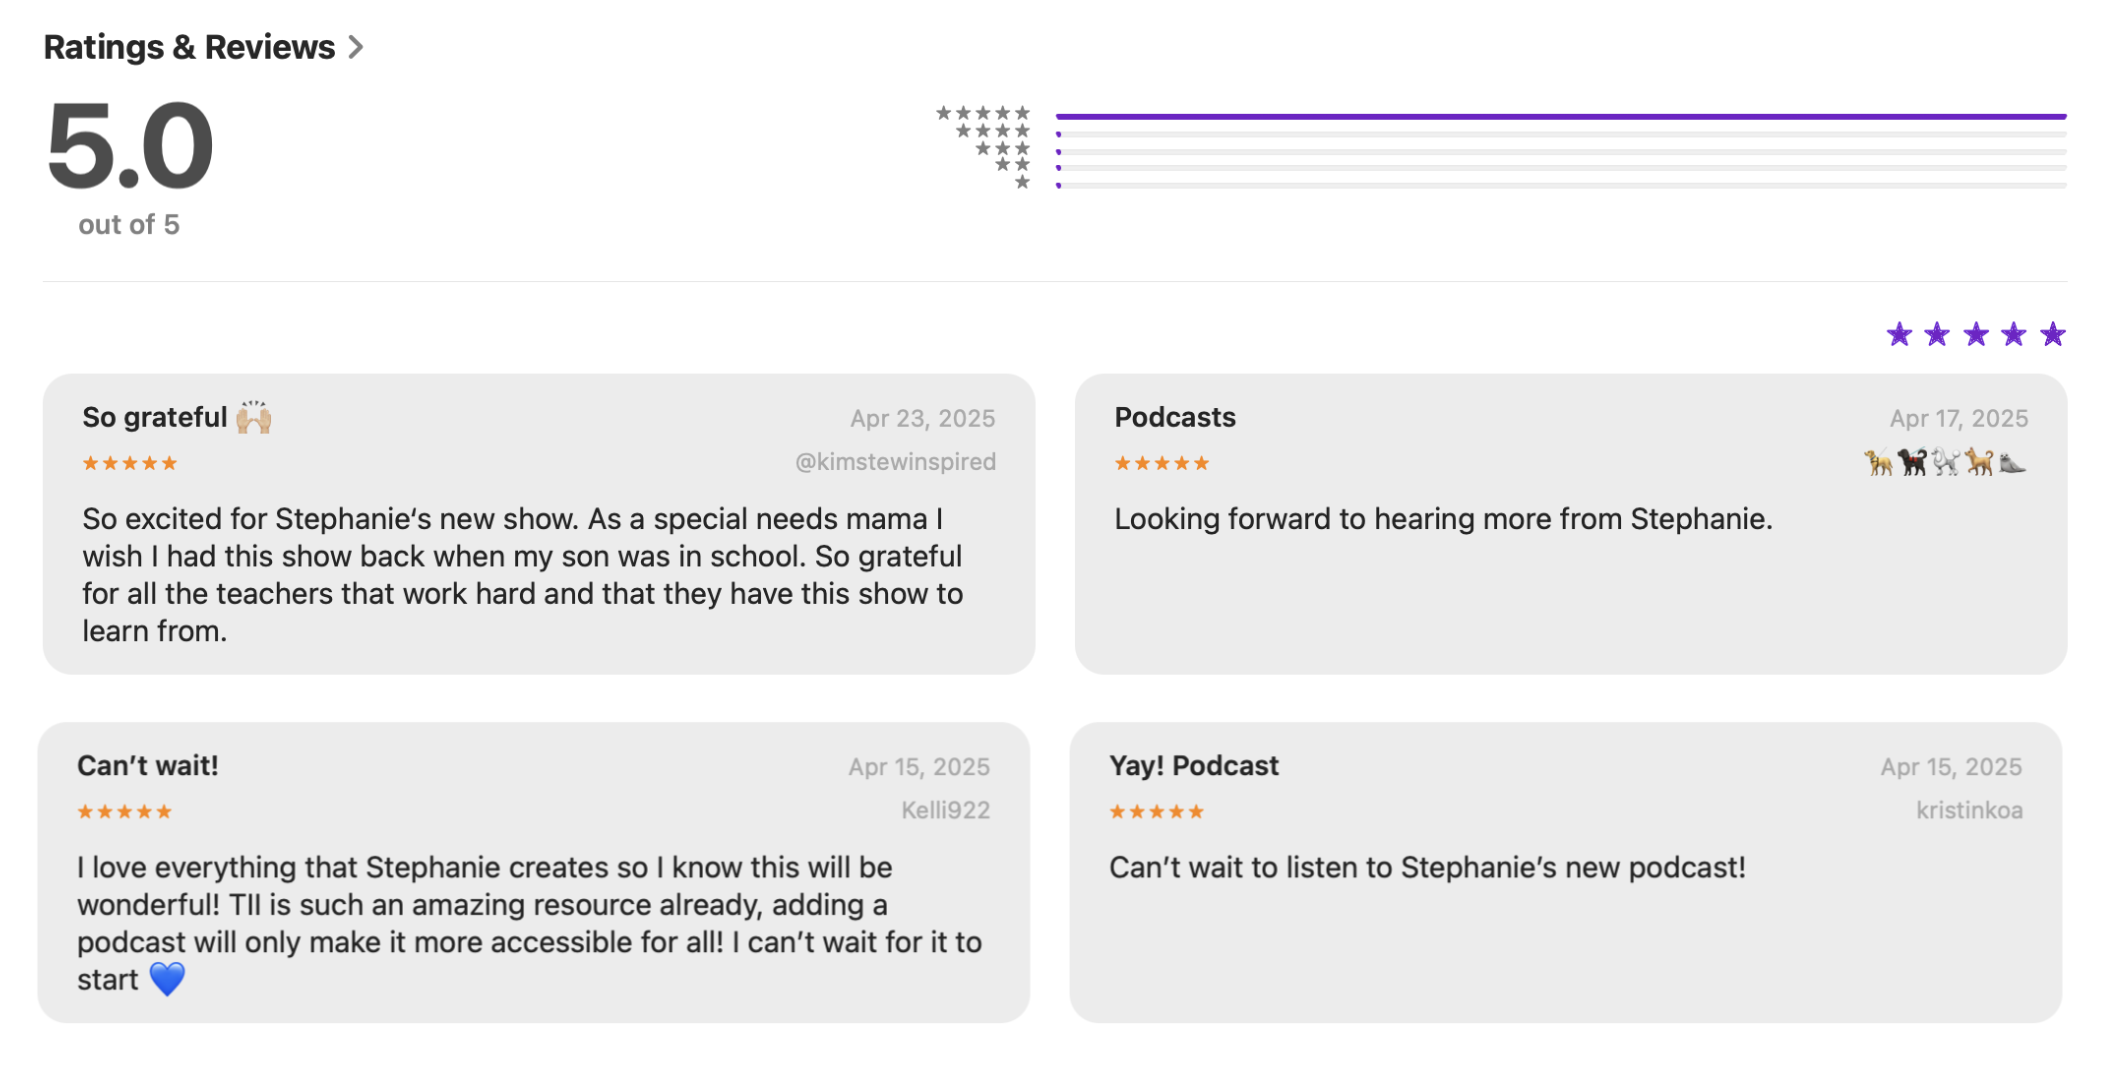Open the Ratings & Reviews heading link
2102x1080 pixels.
(x=189, y=47)
